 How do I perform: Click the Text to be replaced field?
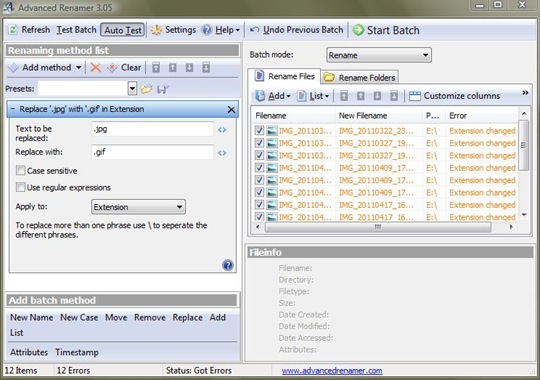click(x=153, y=129)
